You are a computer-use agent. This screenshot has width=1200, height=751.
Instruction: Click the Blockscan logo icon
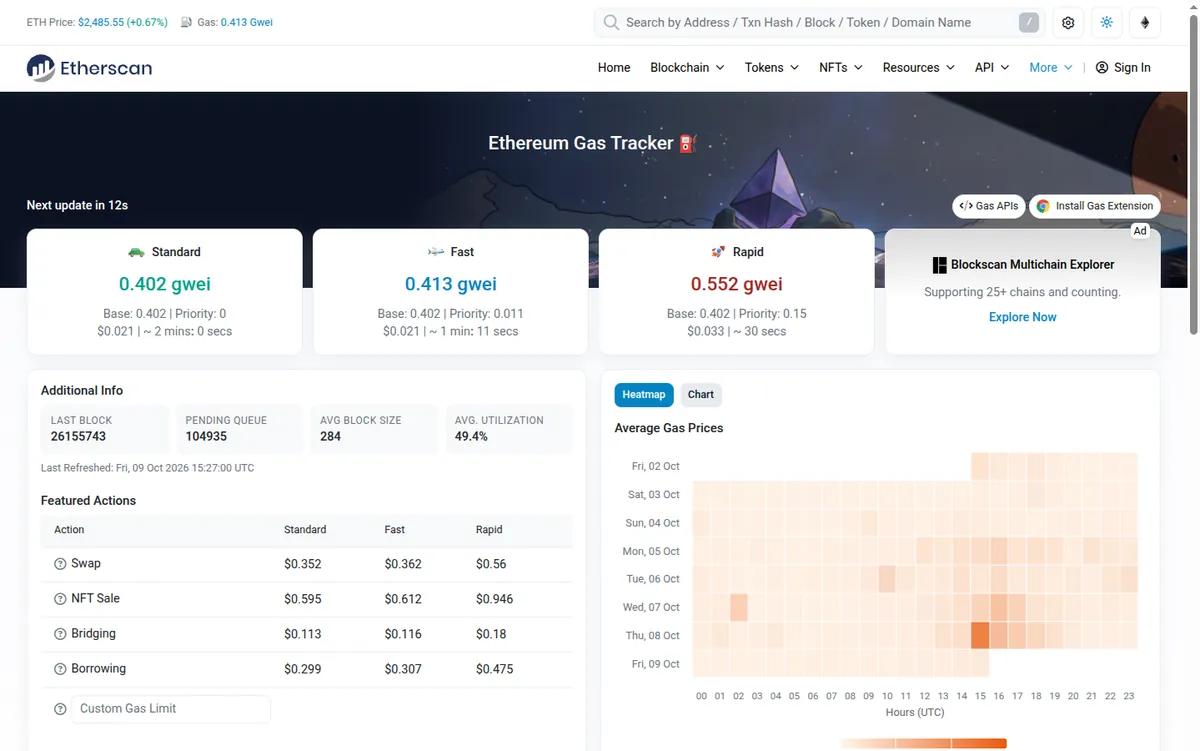pyautogui.click(x=939, y=265)
